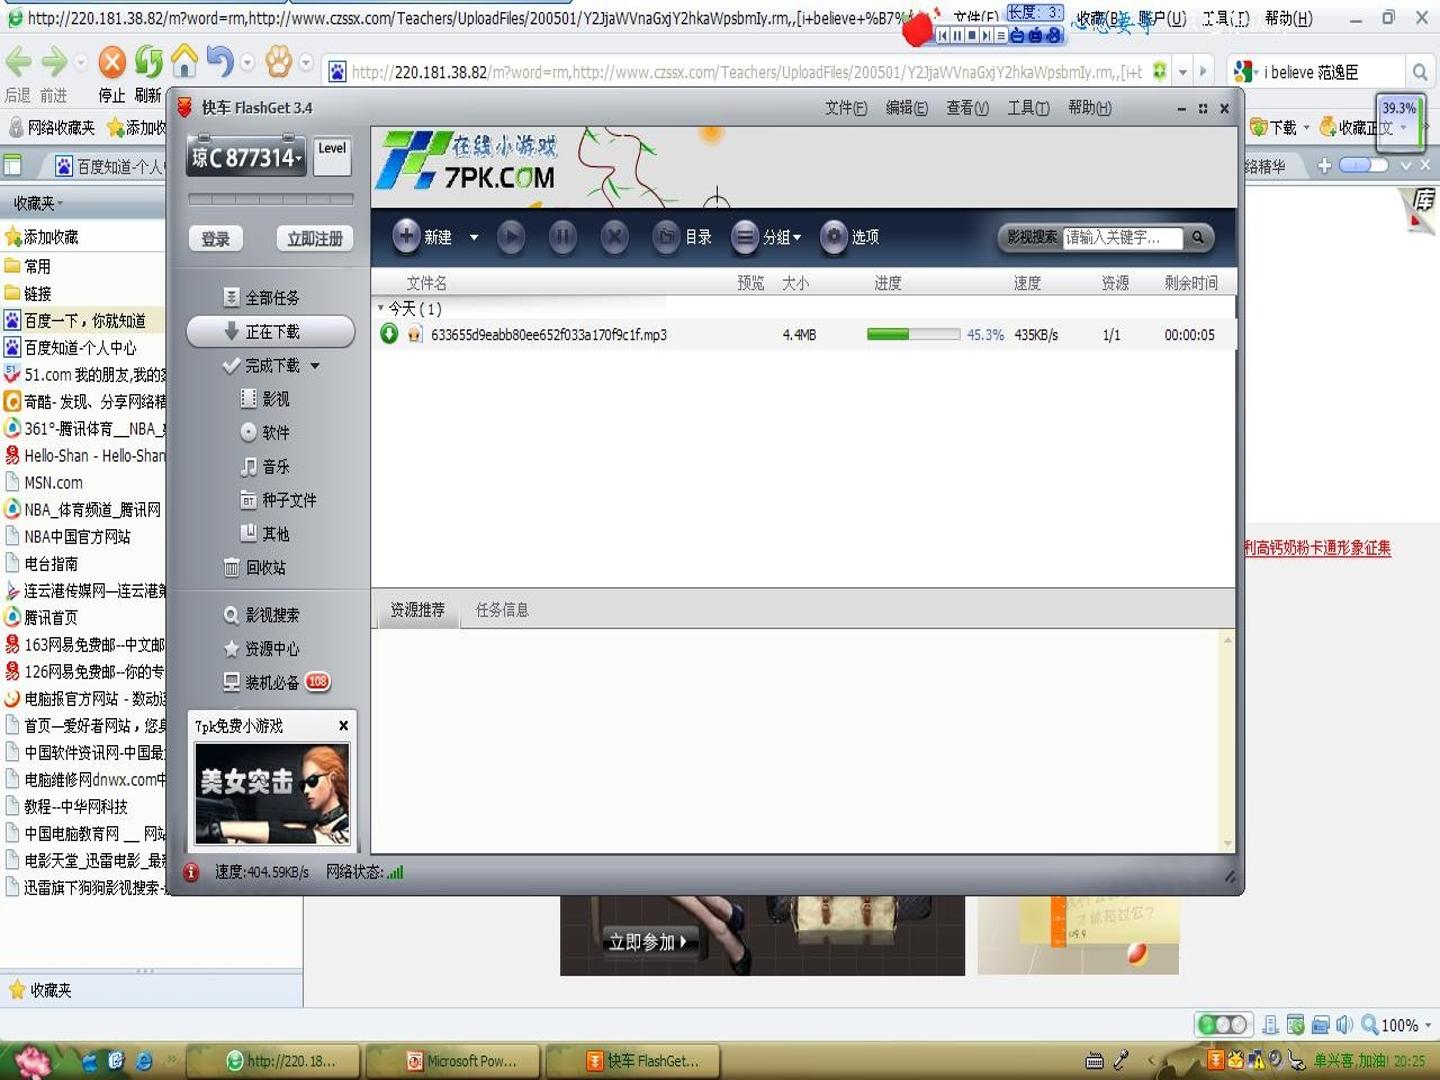Click the 登录 button
The height and width of the screenshot is (1080, 1440).
(x=216, y=239)
